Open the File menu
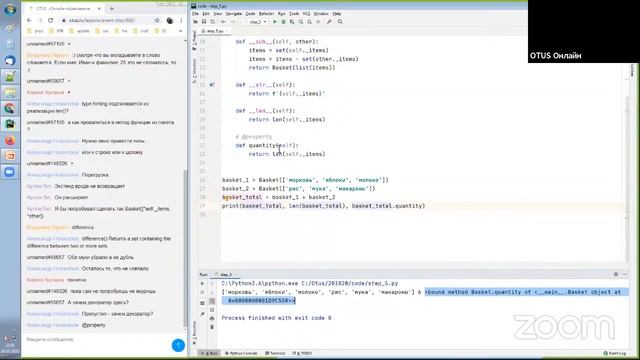This screenshot has width=640, height=360. point(195,13)
